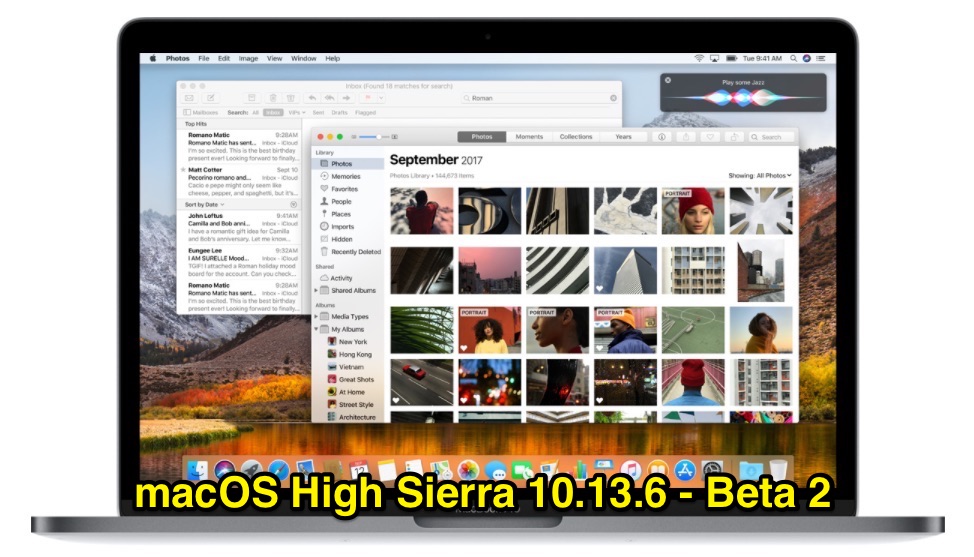Expand the Shared Albums disclosure triangle
This screenshot has width=974, height=557.
pyautogui.click(x=316, y=291)
